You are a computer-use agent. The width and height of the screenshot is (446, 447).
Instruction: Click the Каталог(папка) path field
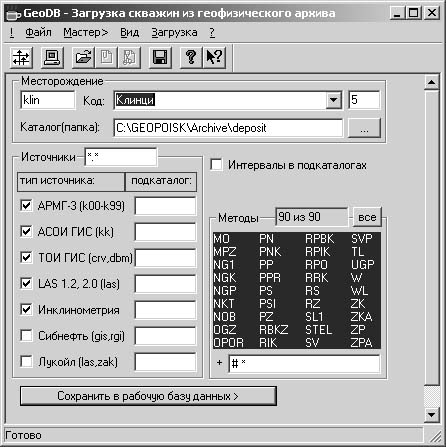[228, 128]
